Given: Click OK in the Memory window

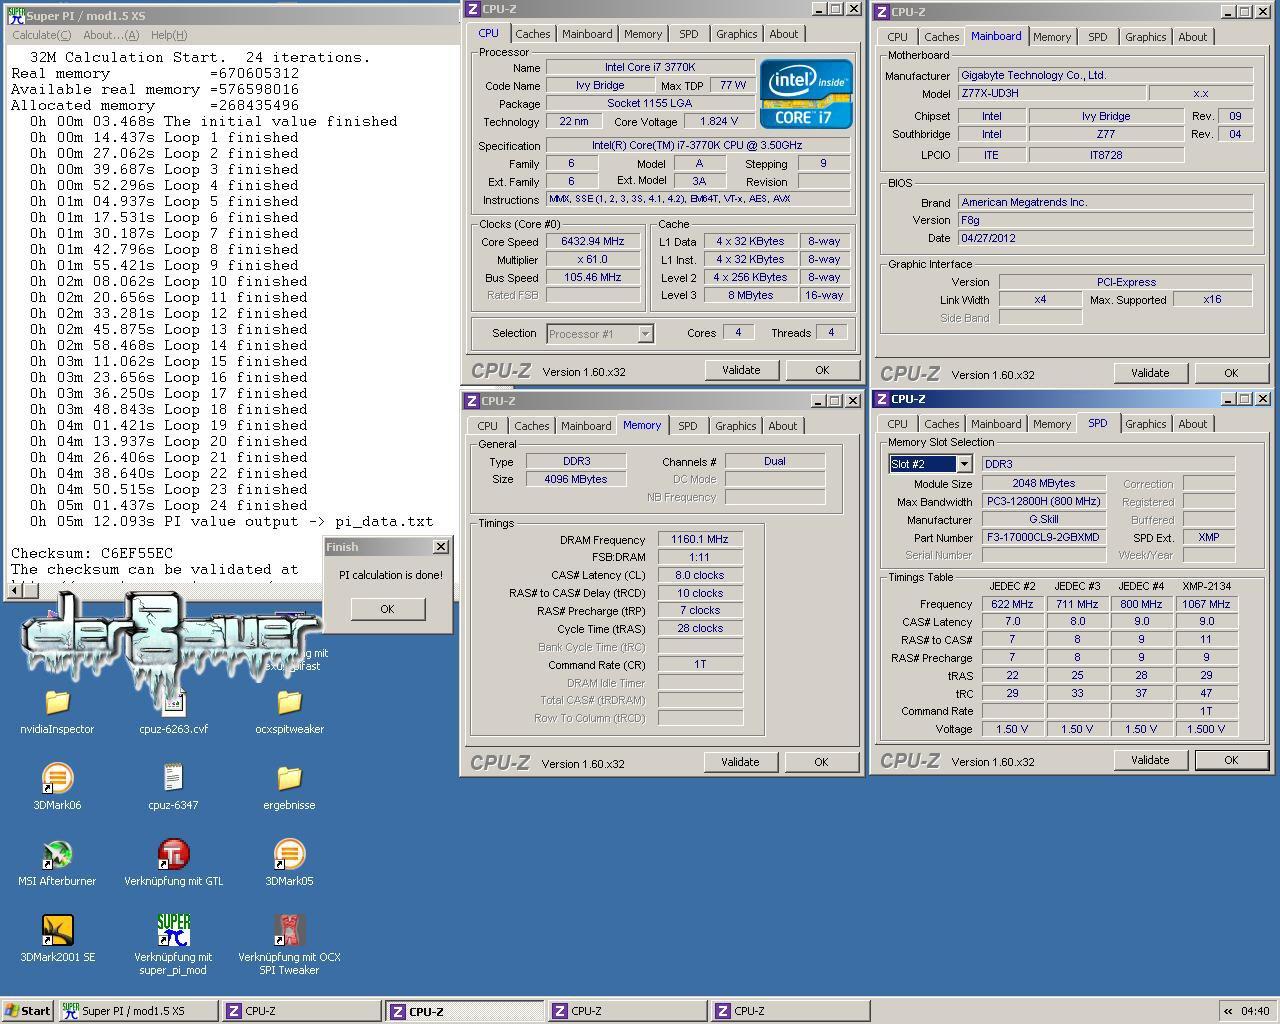Looking at the screenshot, I should (821, 762).
